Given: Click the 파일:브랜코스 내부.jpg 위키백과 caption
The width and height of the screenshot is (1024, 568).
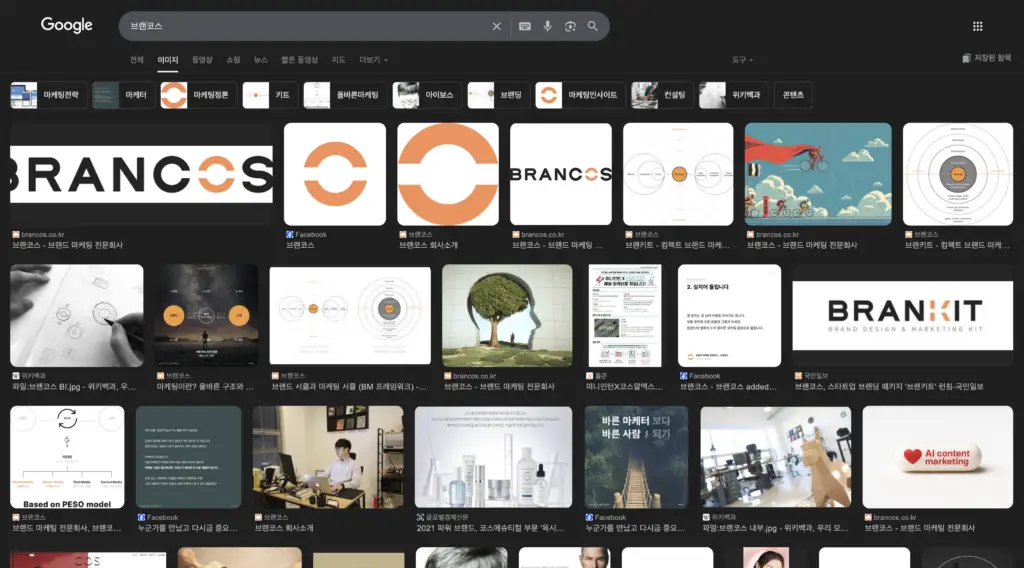Looking at the screenshot, I should pyautogui.click(x=775, y=528).
